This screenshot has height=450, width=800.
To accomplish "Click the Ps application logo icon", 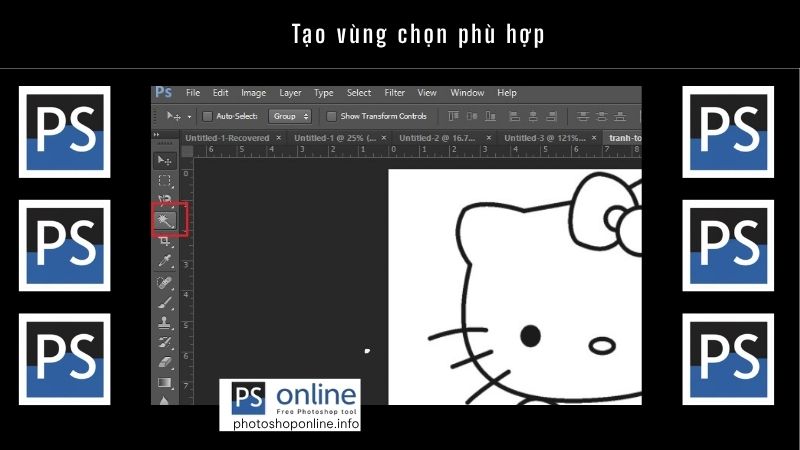I will coord(163,92).
